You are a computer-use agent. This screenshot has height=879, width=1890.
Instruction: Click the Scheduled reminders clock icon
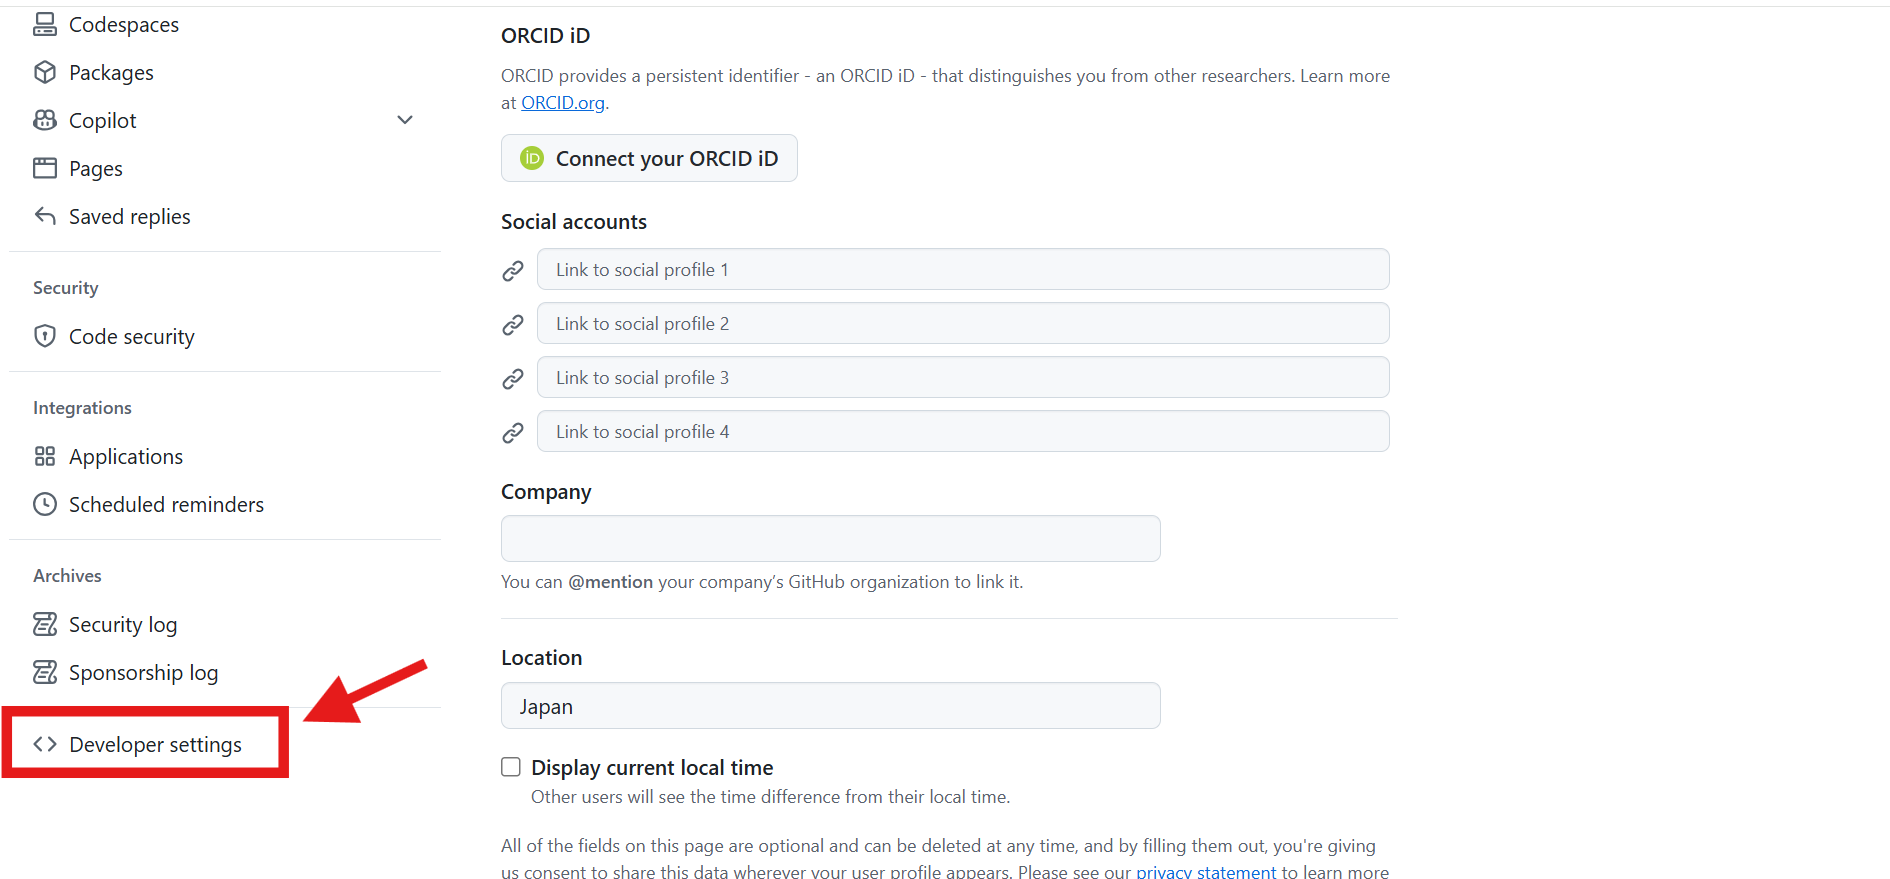[x=45, y=504]
